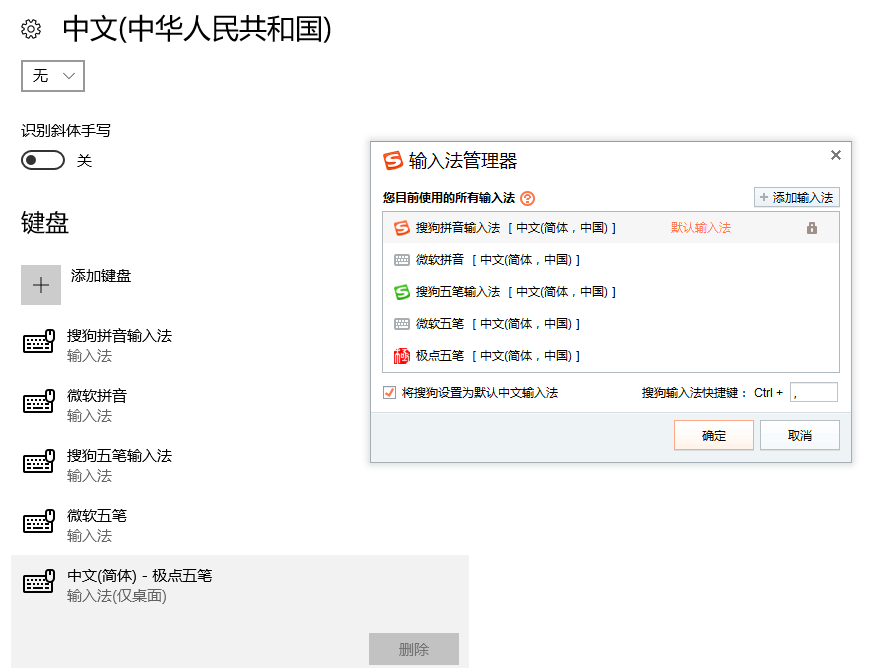Click the 取消 button
The width and height of the screenshot is (884, 668).
click(x=799, y=435)
